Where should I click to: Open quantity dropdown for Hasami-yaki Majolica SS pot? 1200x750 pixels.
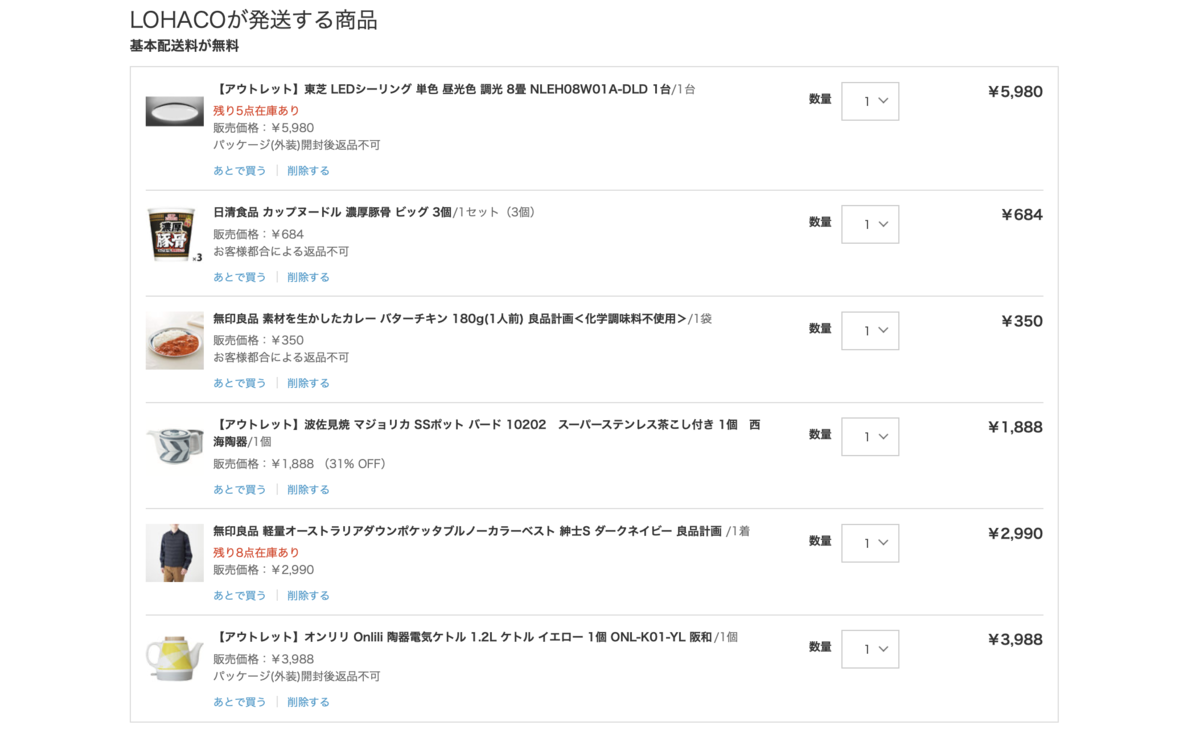click(870, 437)
